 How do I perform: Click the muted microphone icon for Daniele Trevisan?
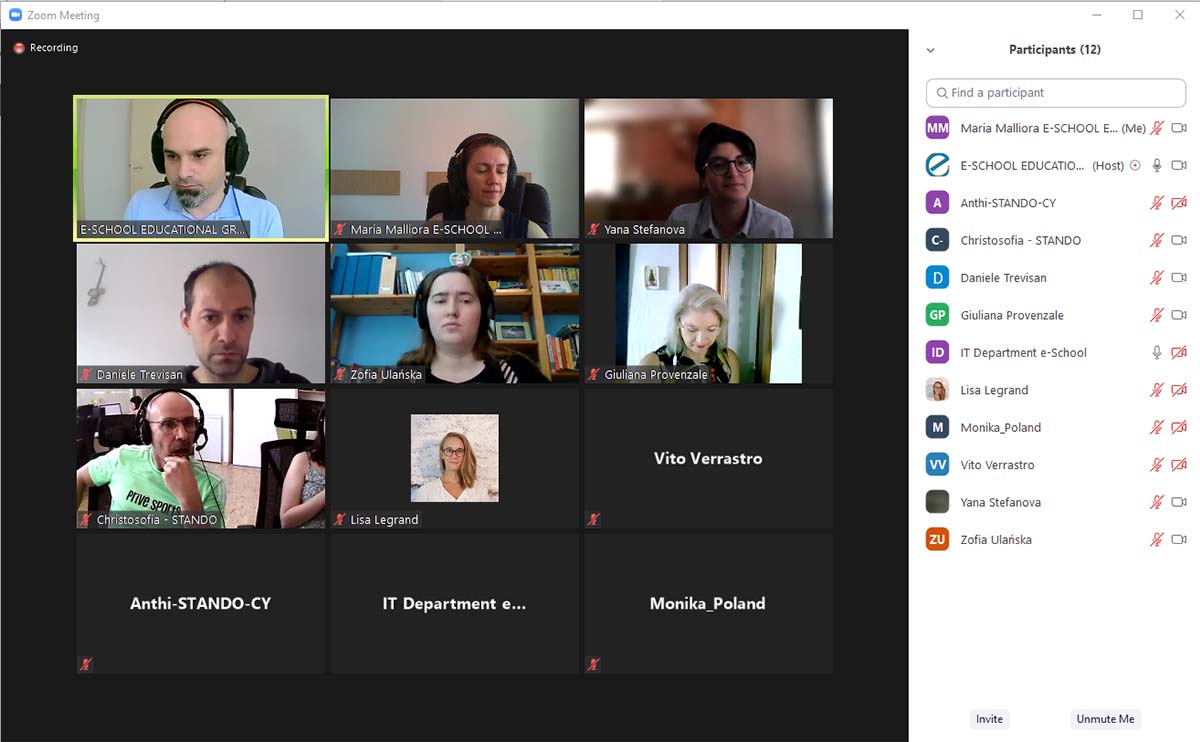tap(1157, 278)
